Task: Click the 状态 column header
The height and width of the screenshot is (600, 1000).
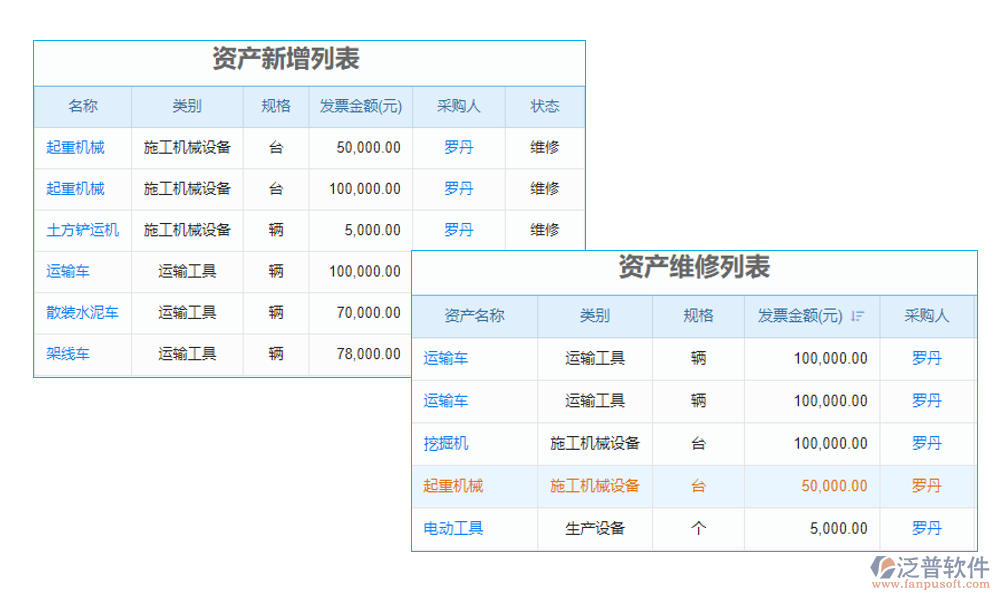Action: [x=545, y=106]
